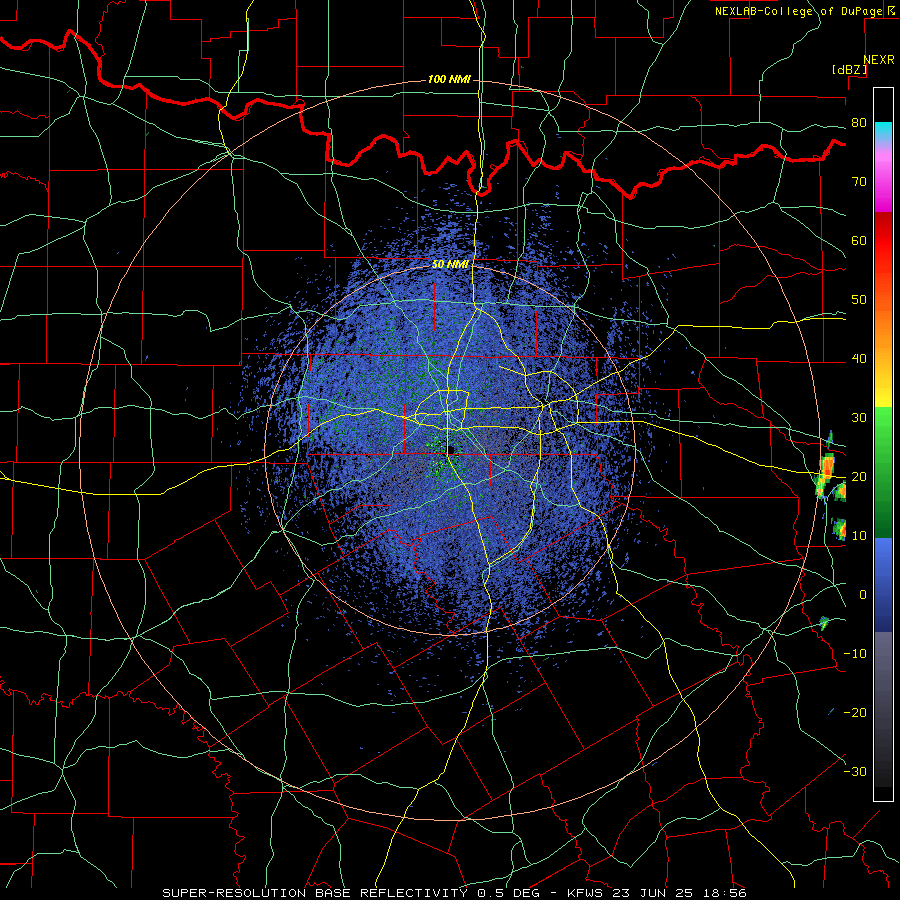Screen dimensions: 900x900
Task: Click the 50 value on the dBZ scale
Action: [x=859, y=300]
